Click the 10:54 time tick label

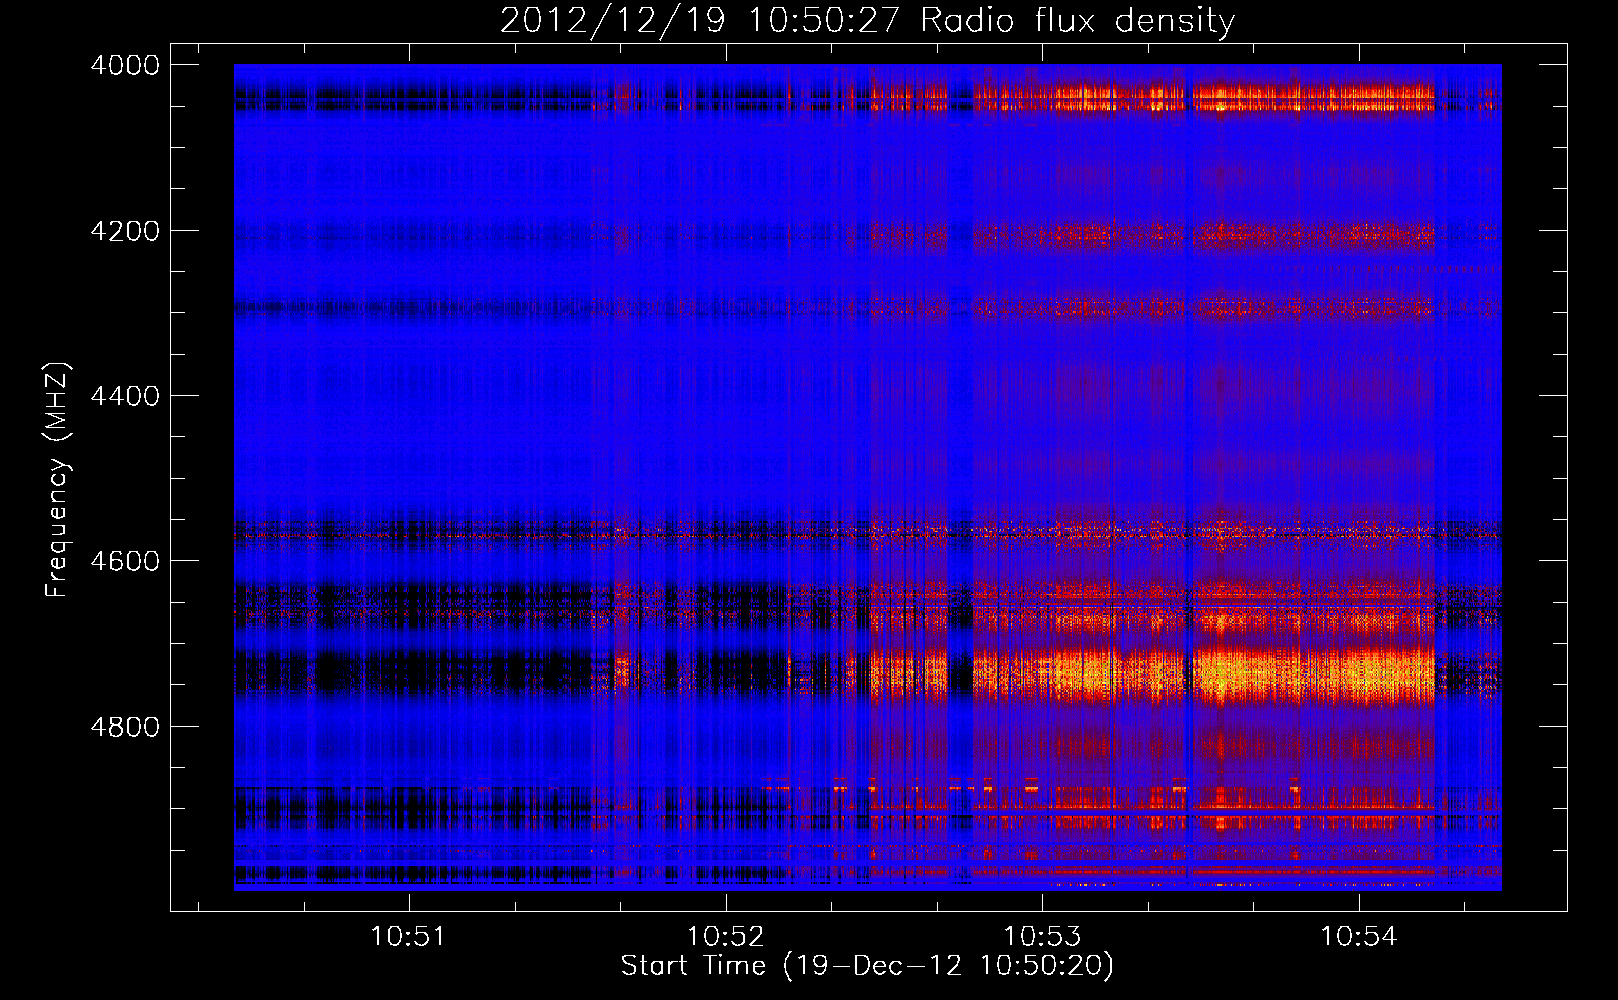point(1358,937)
